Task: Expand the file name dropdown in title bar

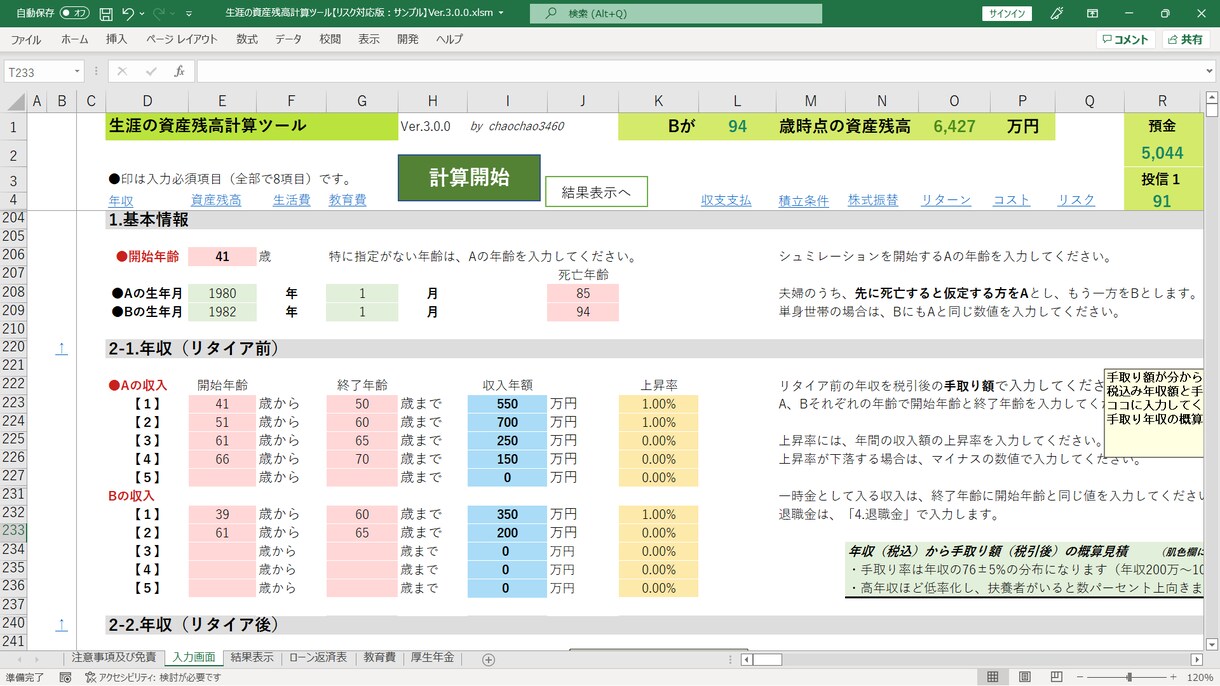Action: (x=501, y=14)
